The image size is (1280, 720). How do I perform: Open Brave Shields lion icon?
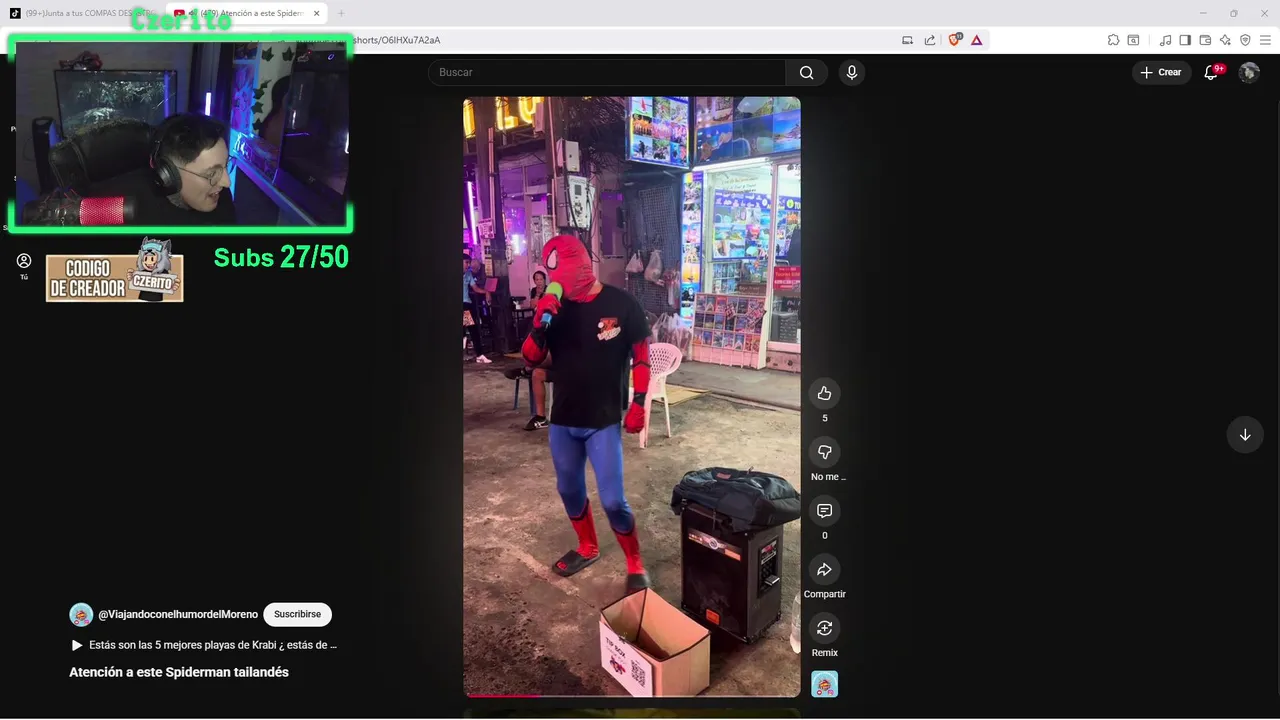click(954, 40)
